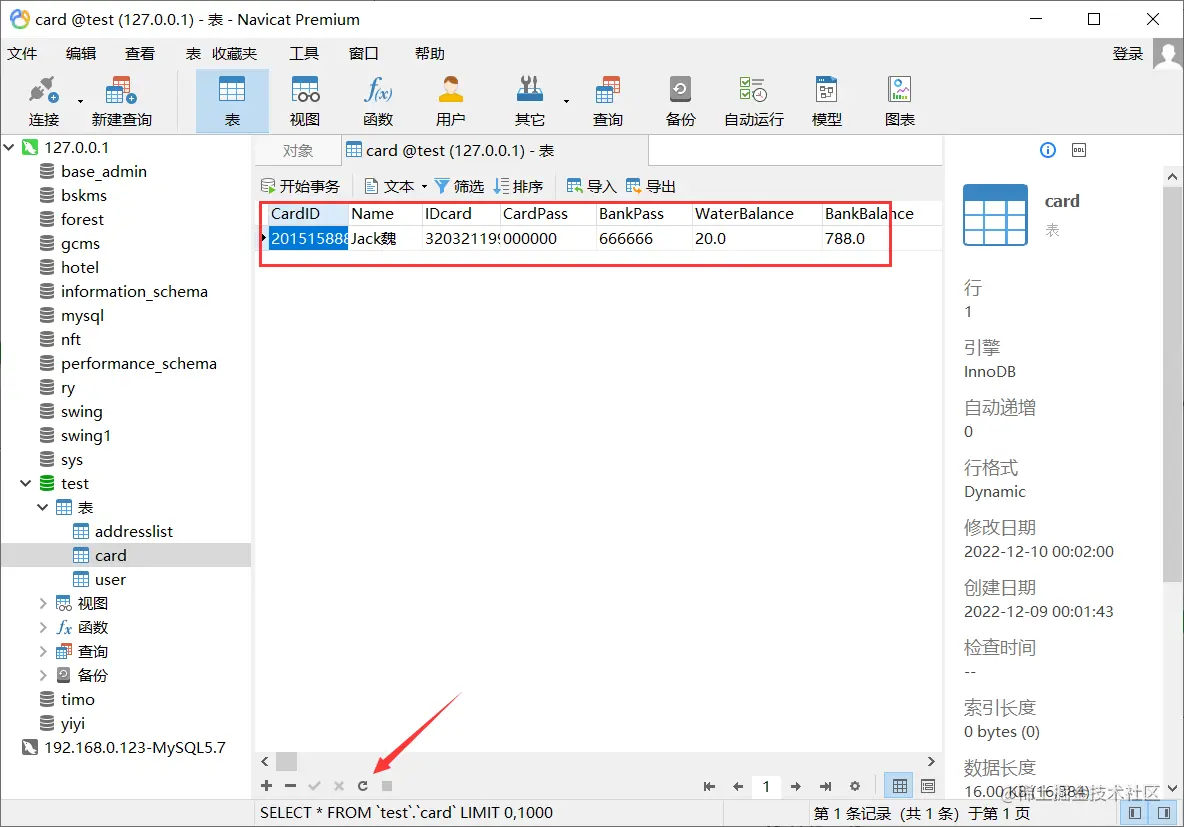Click the BankPass cell 666666
The height and width of the screenshot is (827, 1184).
(644, 239)
